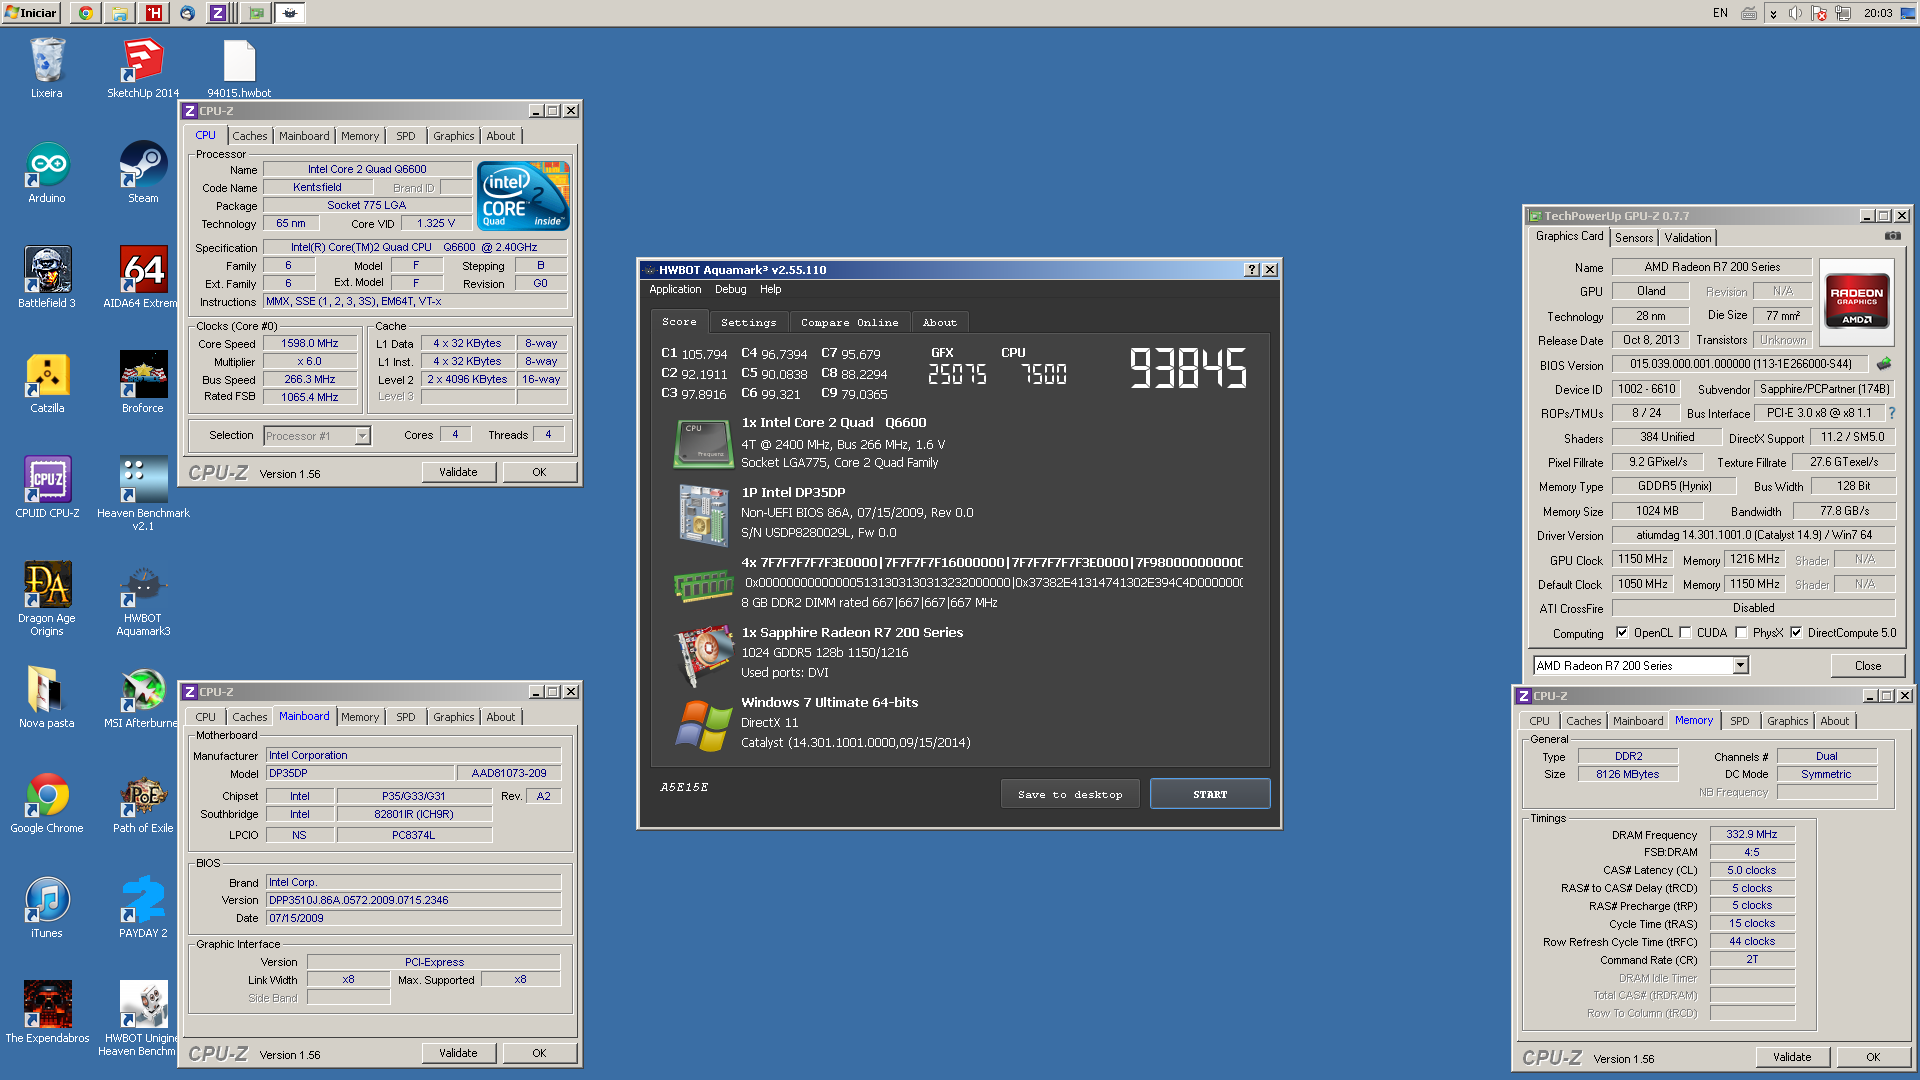Screen dimensions: 1920x1080
Task: Switch to the Compare Online tab
Action: pos(849,322)
